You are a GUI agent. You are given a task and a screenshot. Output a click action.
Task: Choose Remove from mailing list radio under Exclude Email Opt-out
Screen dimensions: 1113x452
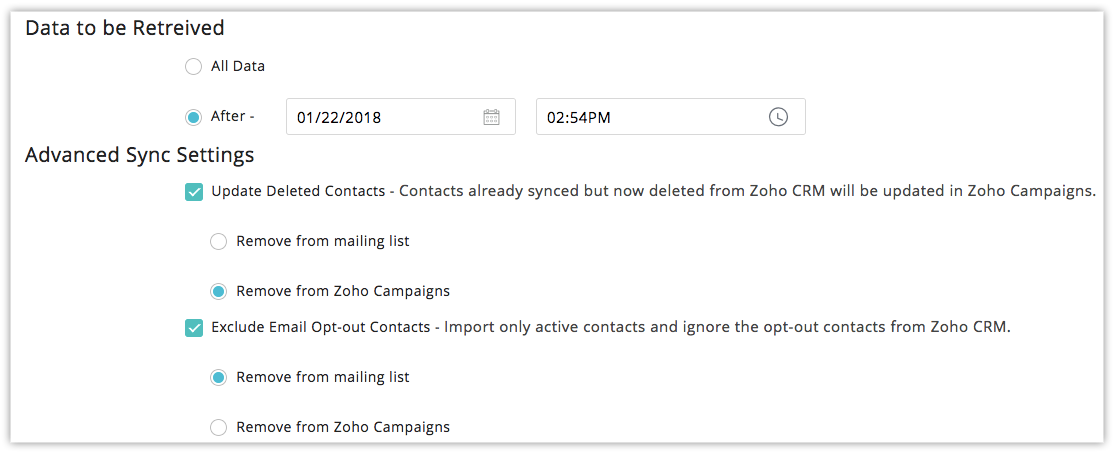click(219, 377)
